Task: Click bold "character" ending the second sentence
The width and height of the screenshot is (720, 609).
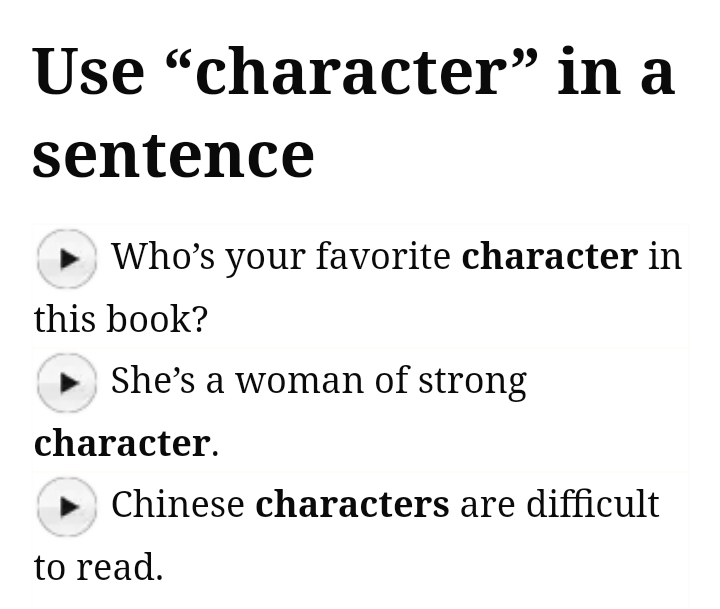Action: 122,443
